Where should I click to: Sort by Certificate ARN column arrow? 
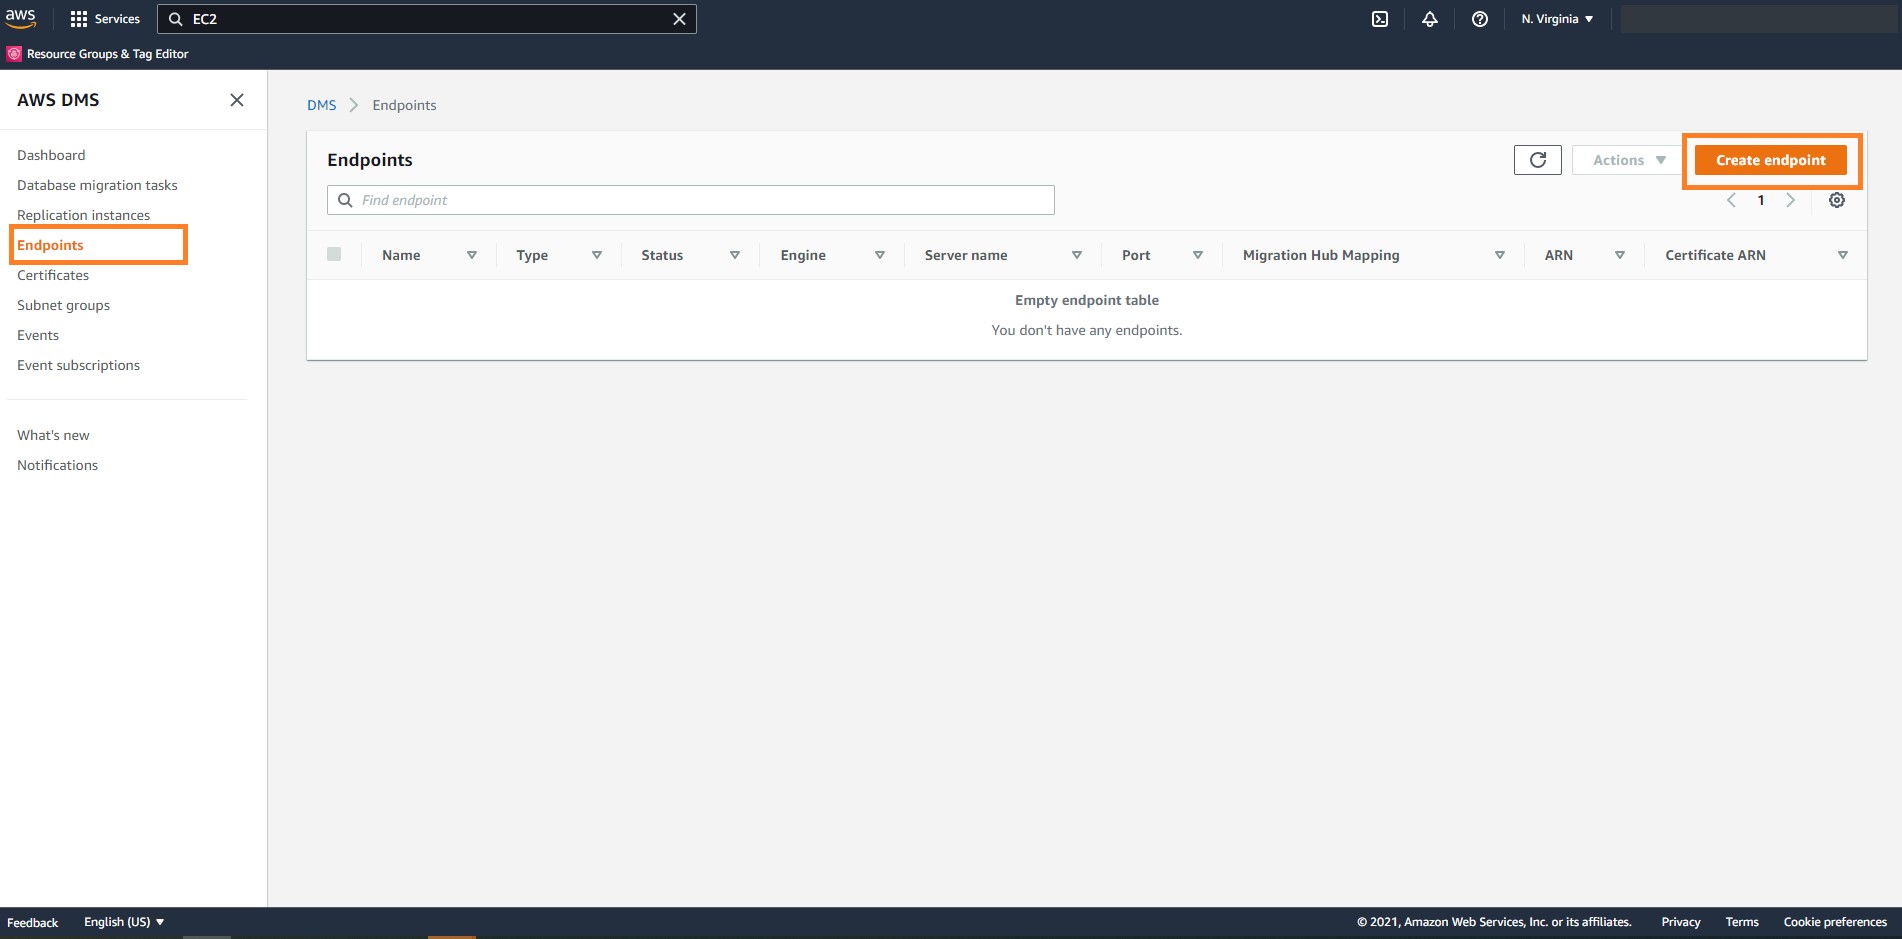1843,255
